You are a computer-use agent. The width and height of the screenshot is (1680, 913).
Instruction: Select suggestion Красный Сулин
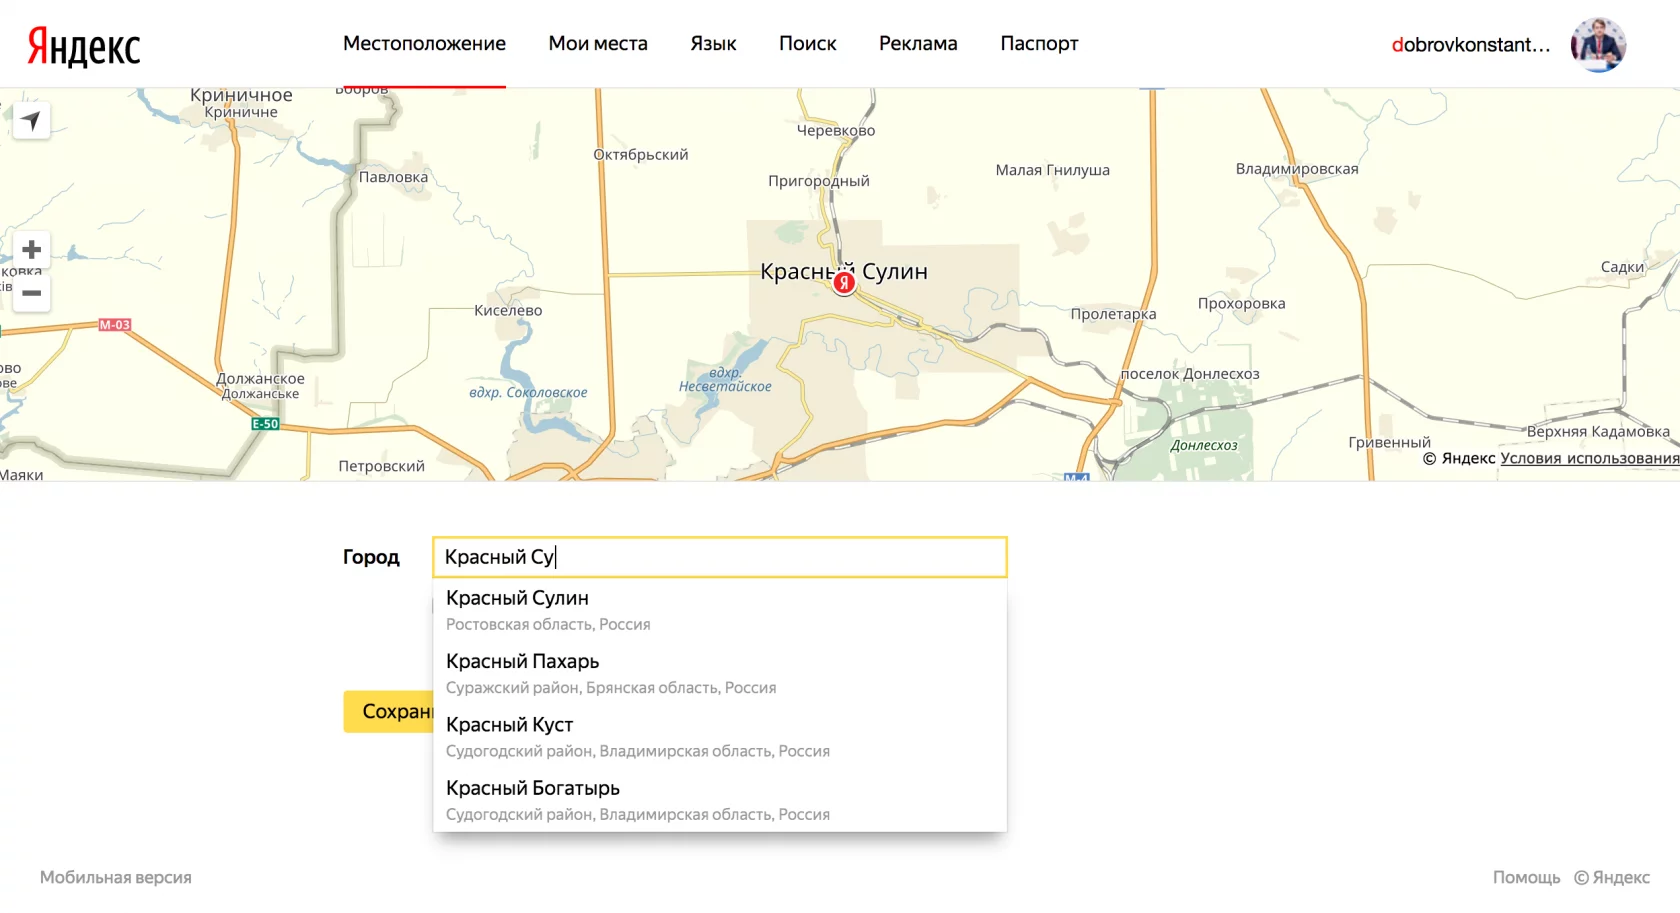pyautogui.click(x=720, y=610)
